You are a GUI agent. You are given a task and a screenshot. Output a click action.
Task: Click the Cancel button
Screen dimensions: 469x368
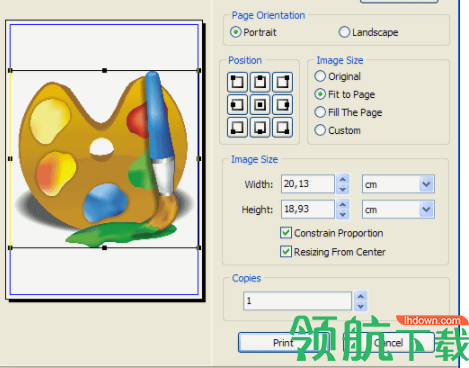pyautogui.click(x=389, y=342)
